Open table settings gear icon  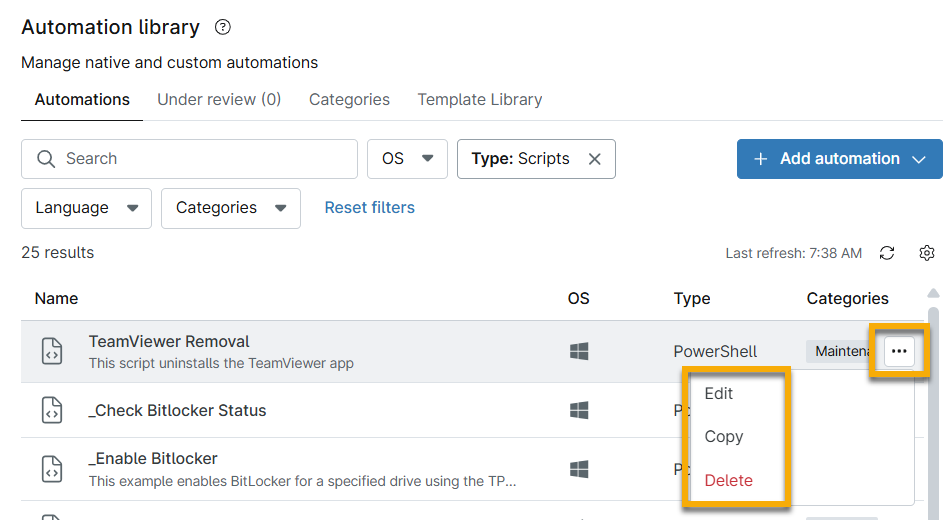[927, 253]
